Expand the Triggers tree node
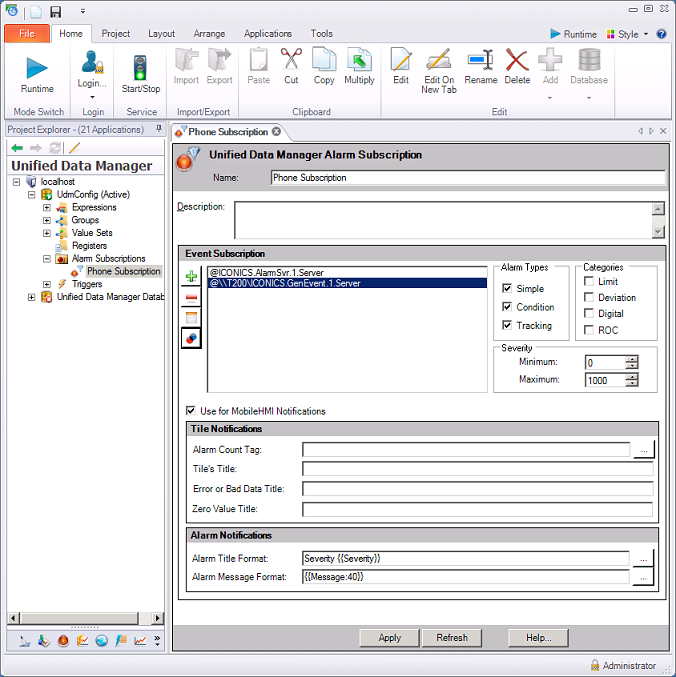The image size is (676, 677). click(46, 284)
